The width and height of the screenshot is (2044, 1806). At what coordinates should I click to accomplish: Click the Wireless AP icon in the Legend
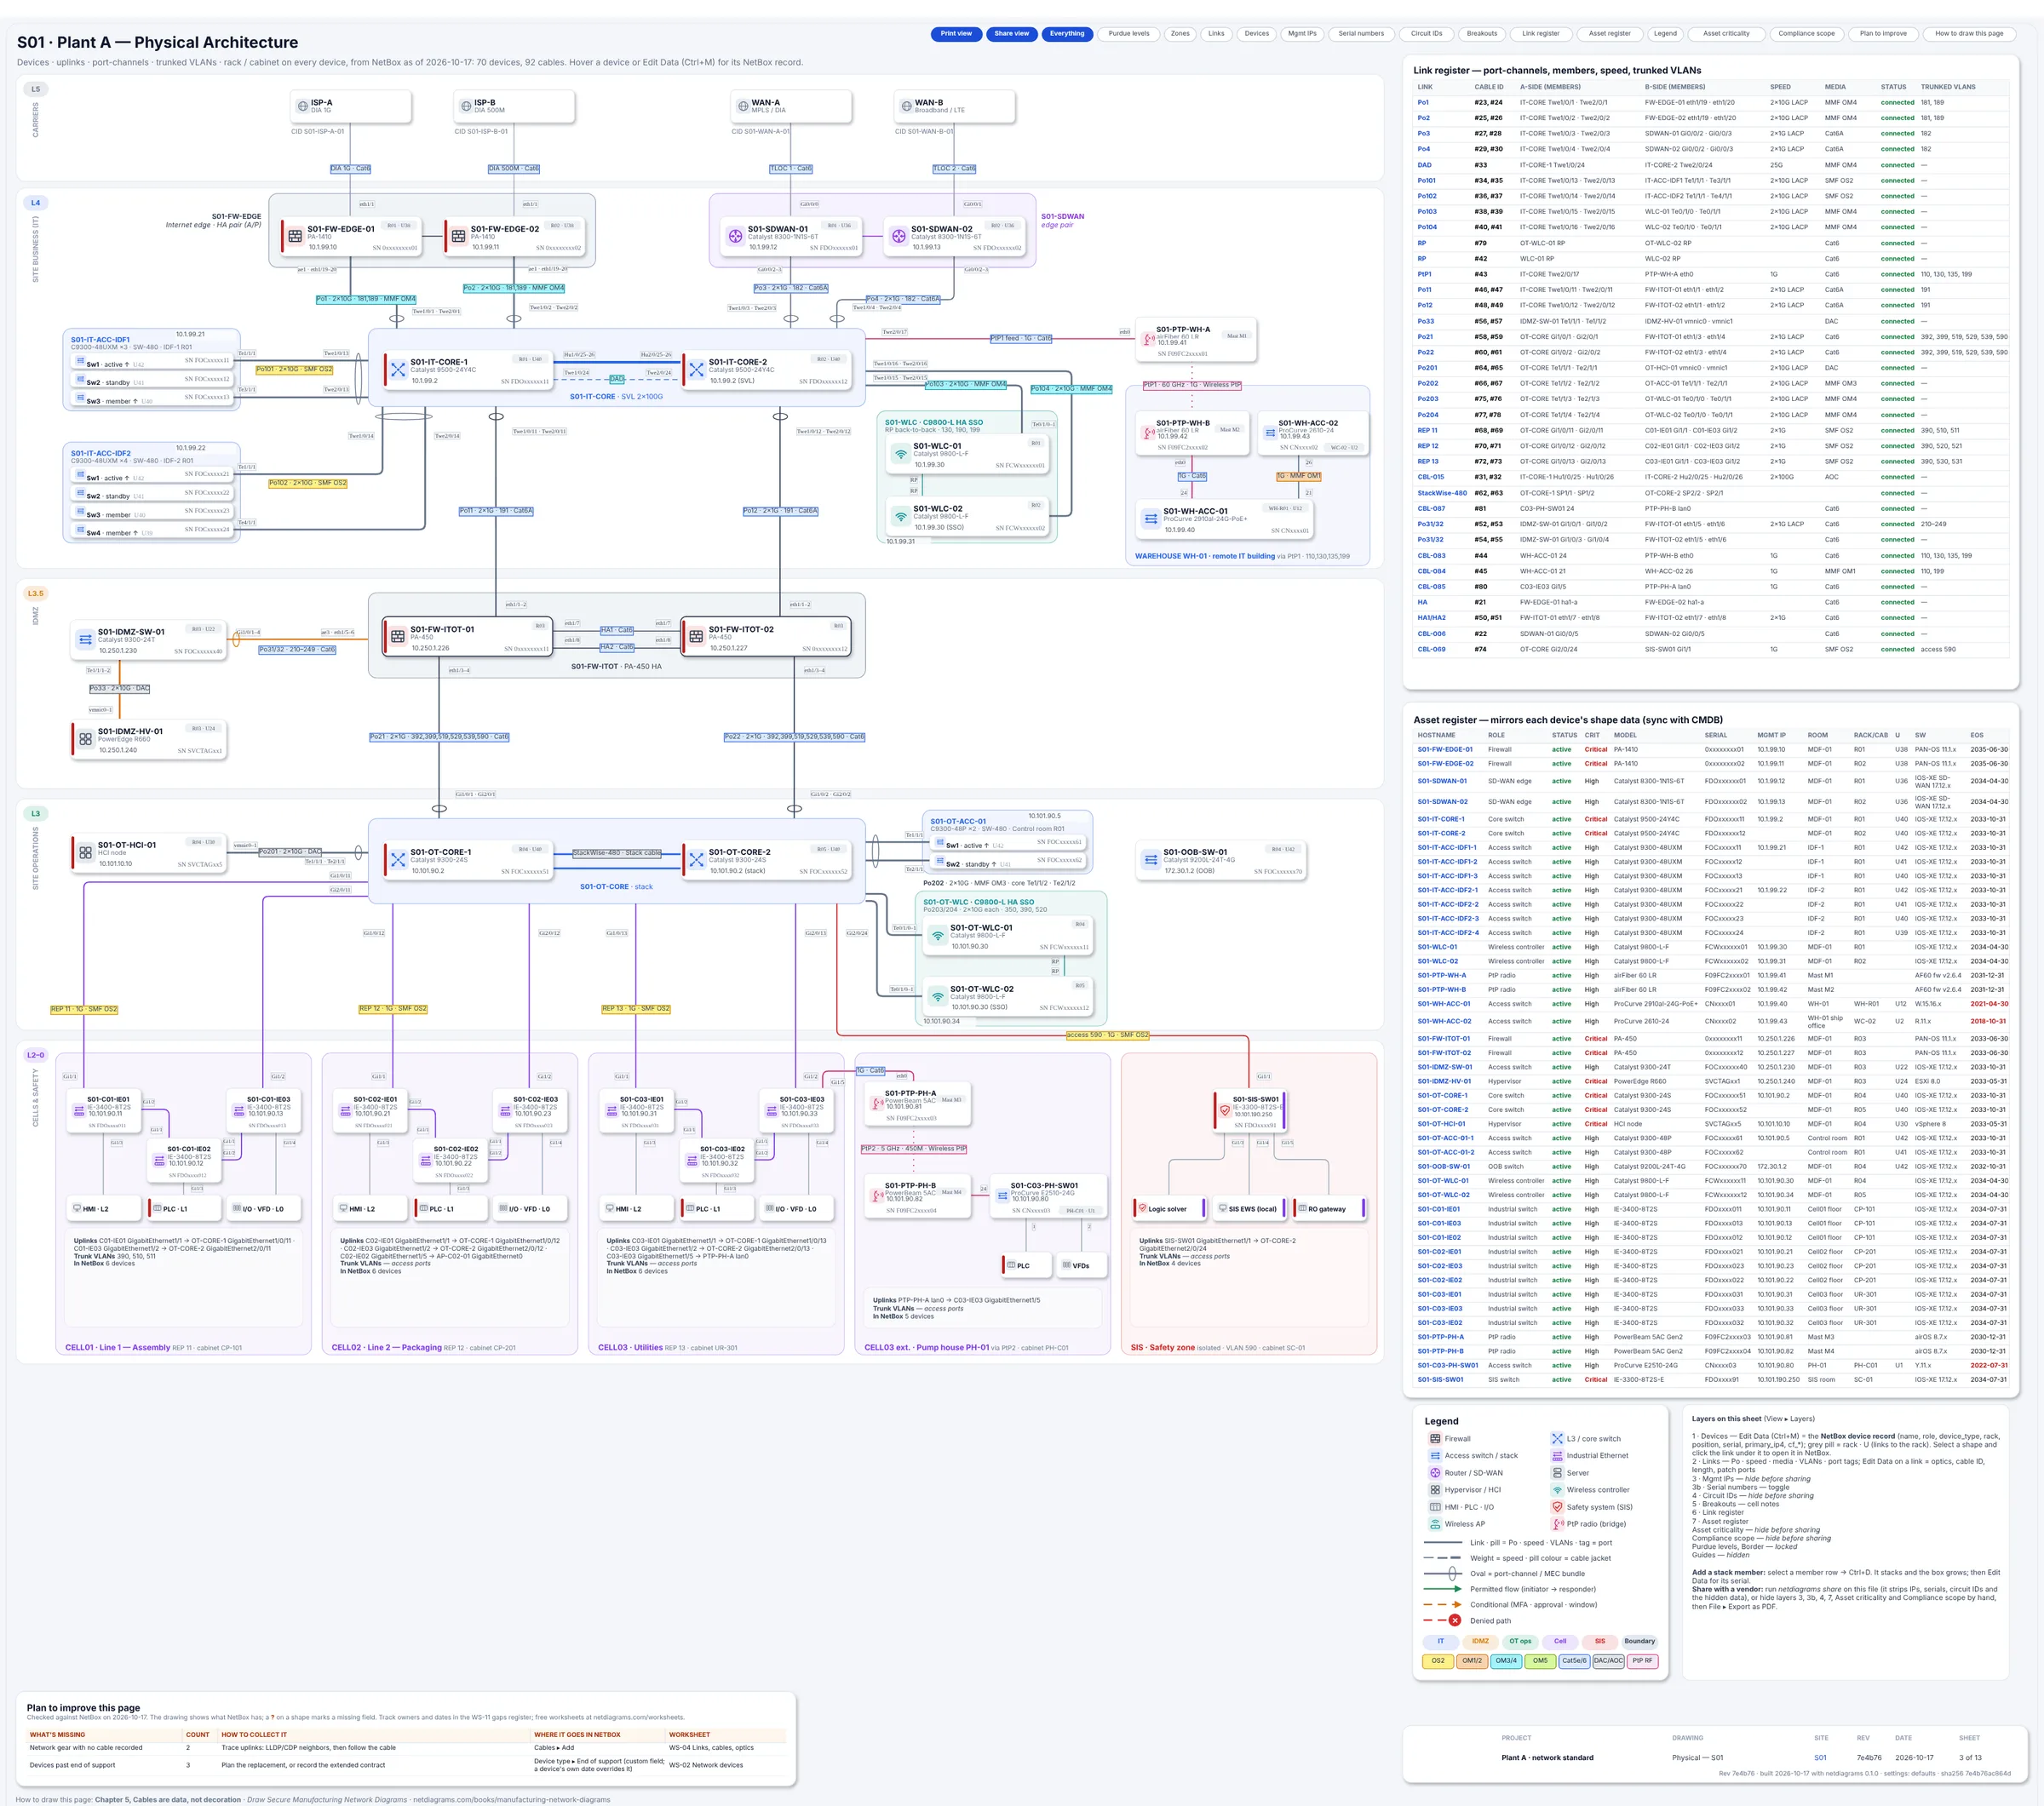[1435, 1524]
